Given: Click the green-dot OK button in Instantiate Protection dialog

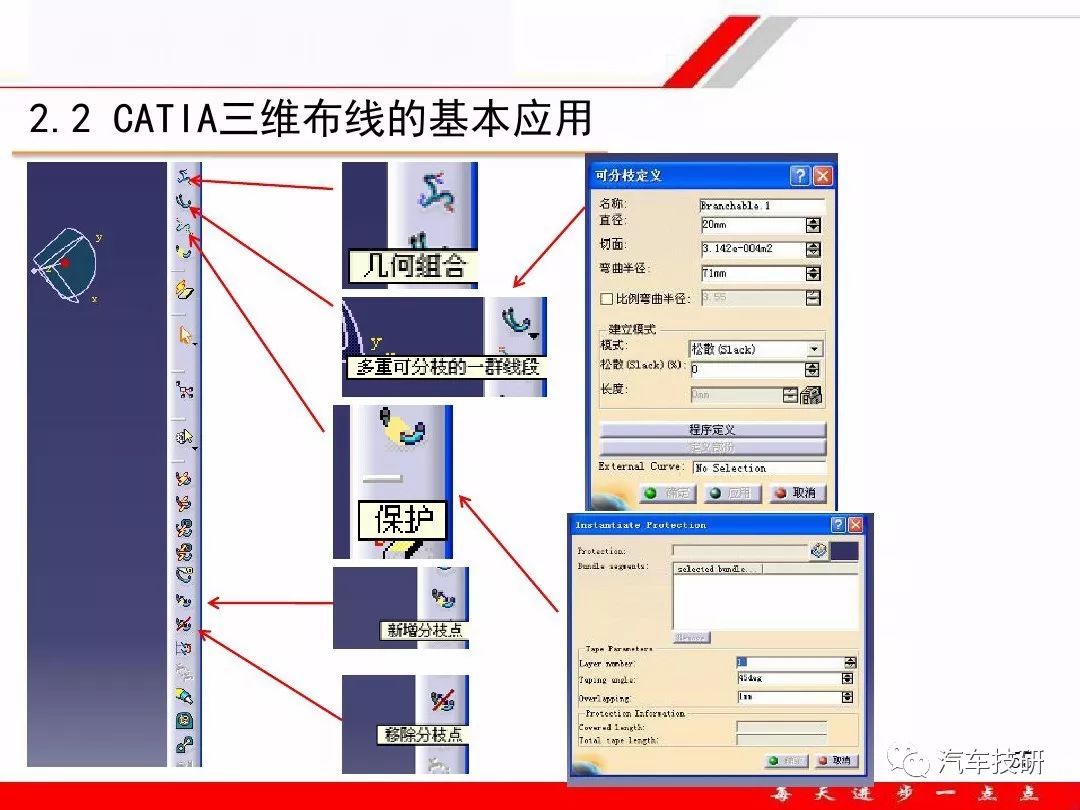Looking at the screenshot, I should (x=787, y=760).
